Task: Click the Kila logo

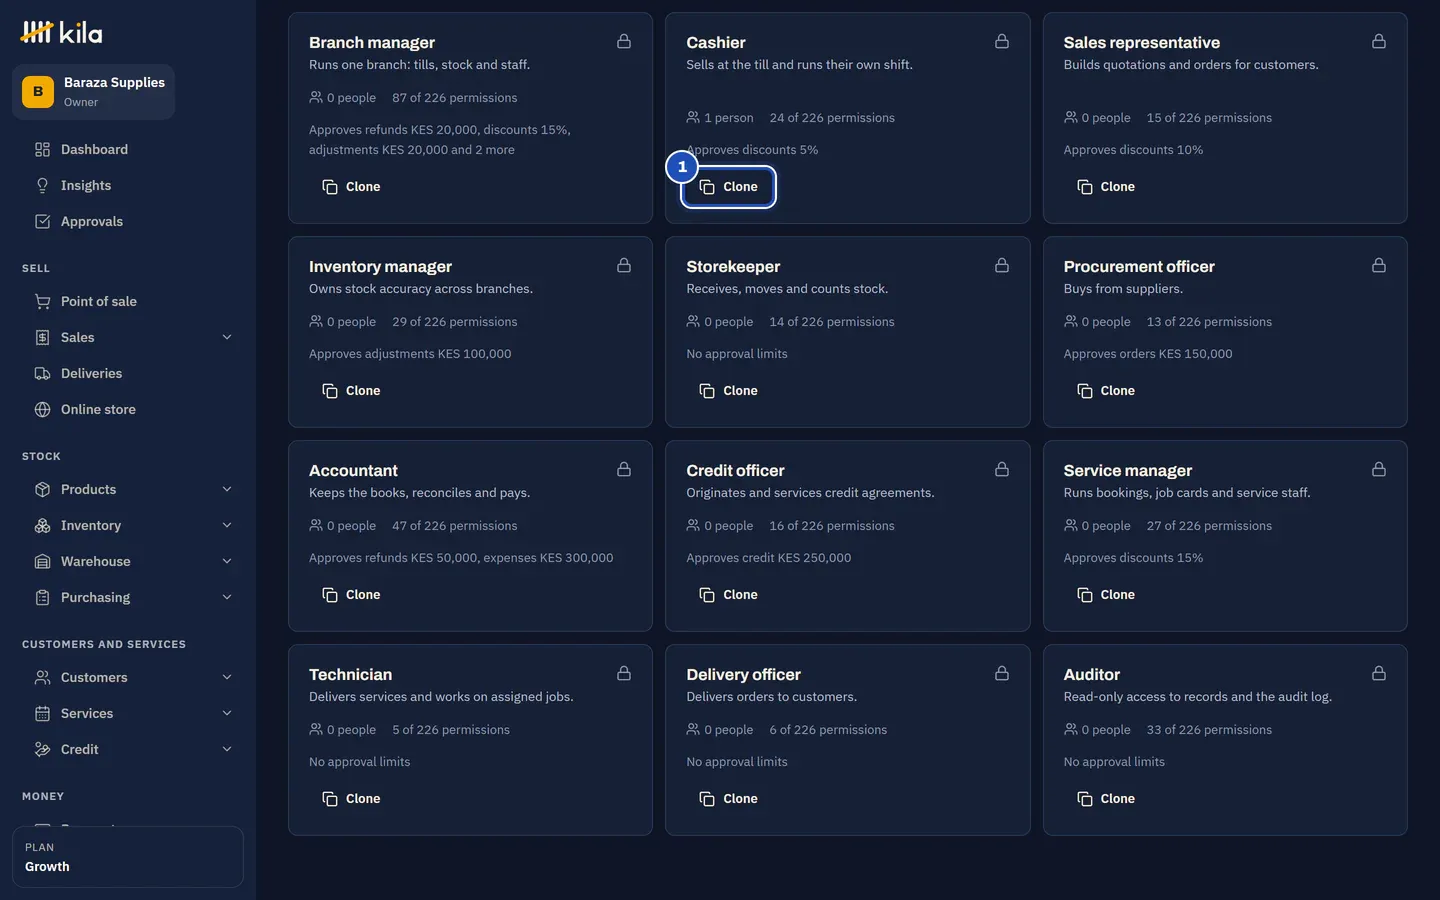Action: coord(61,33)
